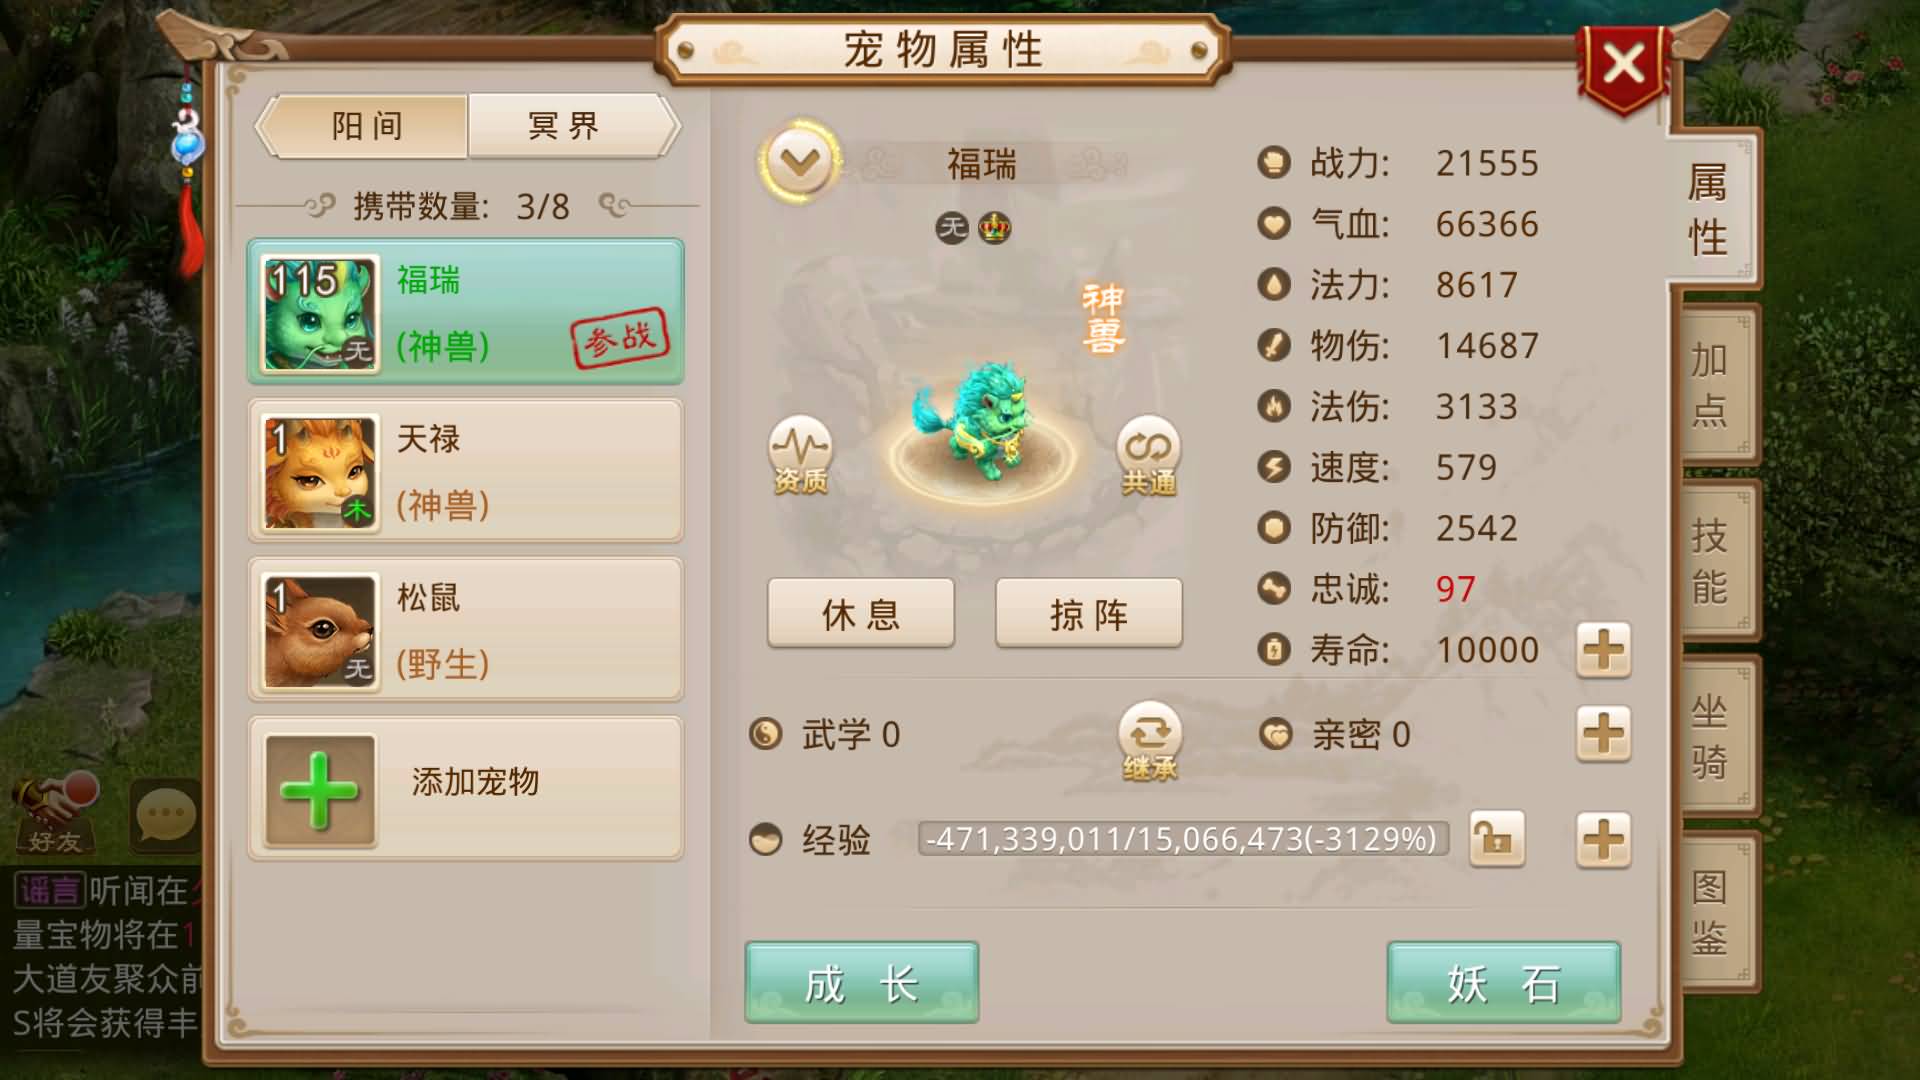Viewport: 1920px width, 1080px height.
Task: Toggle the experience lock icon
Action: (x=1496, y=839)
